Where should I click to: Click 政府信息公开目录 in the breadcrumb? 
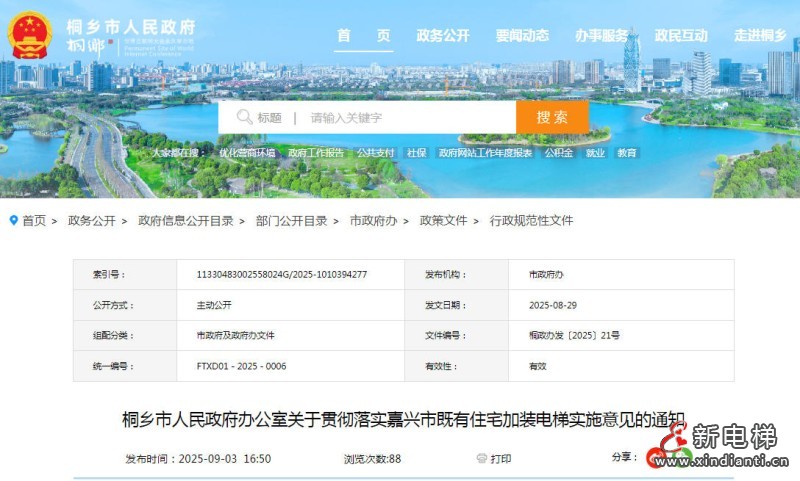click(185, 221)
